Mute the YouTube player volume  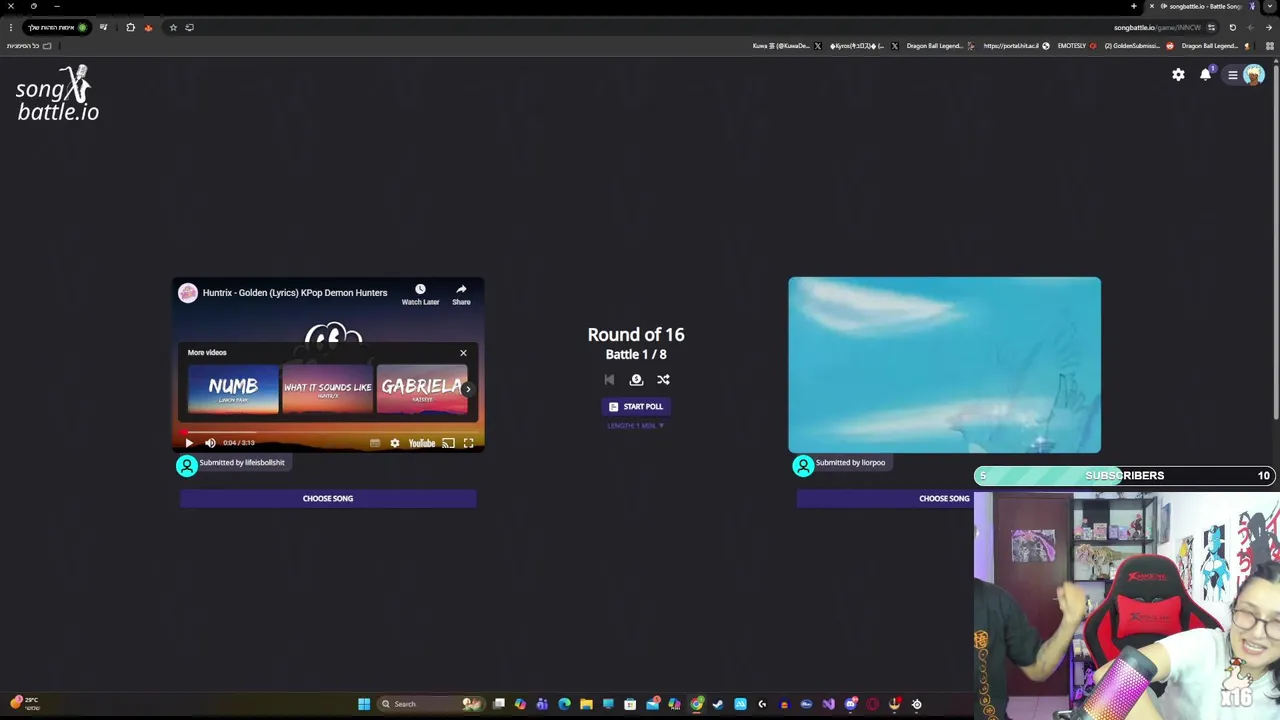(210, 443)
